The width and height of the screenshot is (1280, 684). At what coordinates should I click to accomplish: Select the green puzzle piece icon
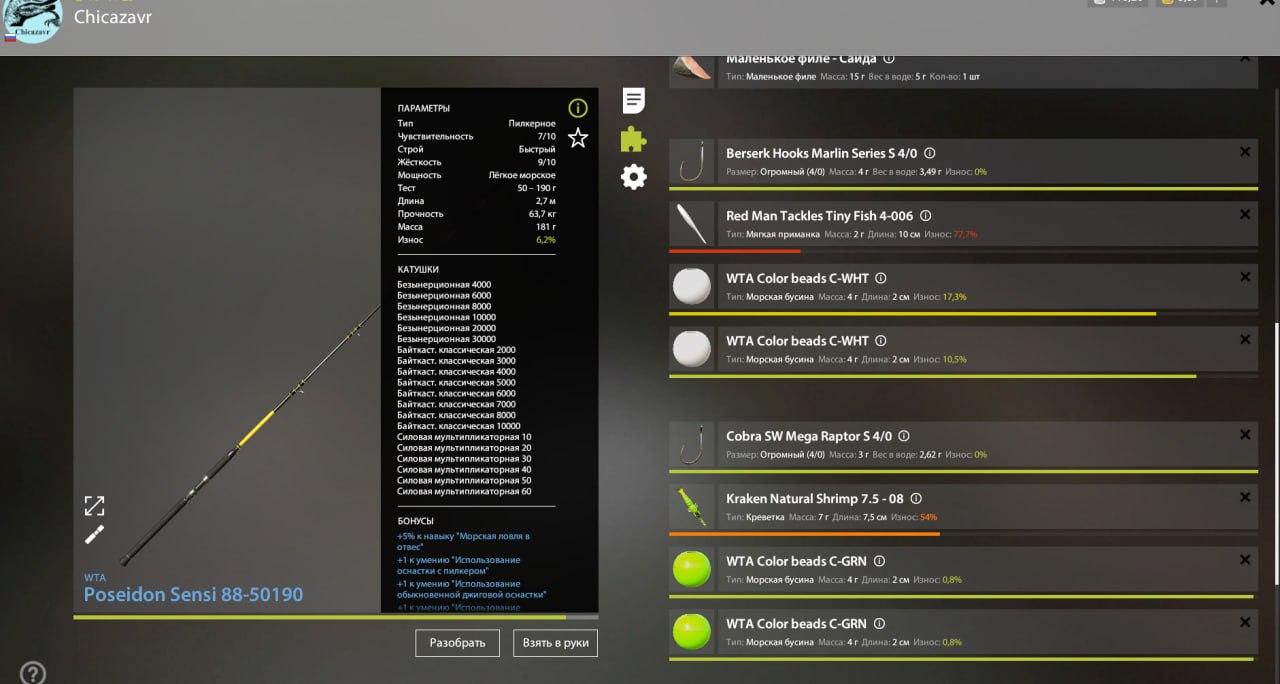click(633, 139)
